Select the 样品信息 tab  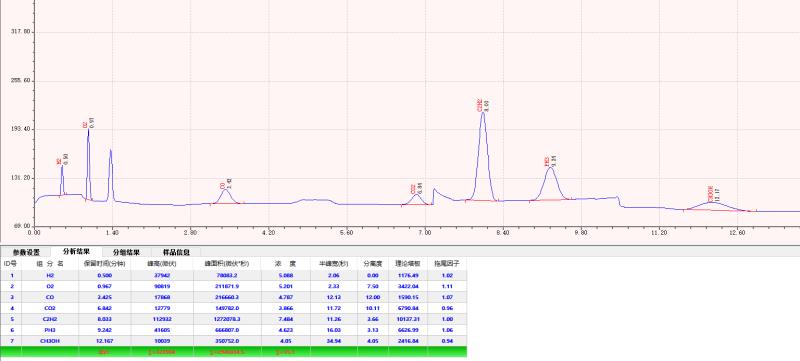pos(177,252)
